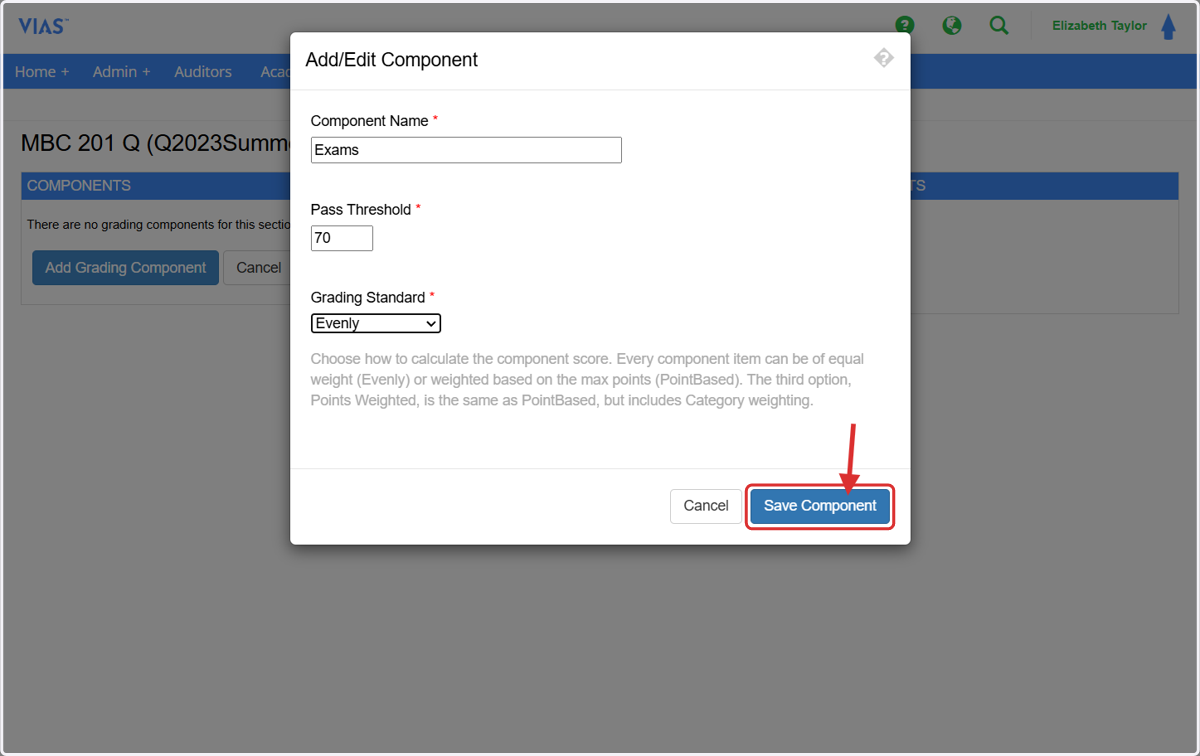Screen dimensions: 1200x756
Task: Open the Grading Standard dropdown
Action: point(376,323)
